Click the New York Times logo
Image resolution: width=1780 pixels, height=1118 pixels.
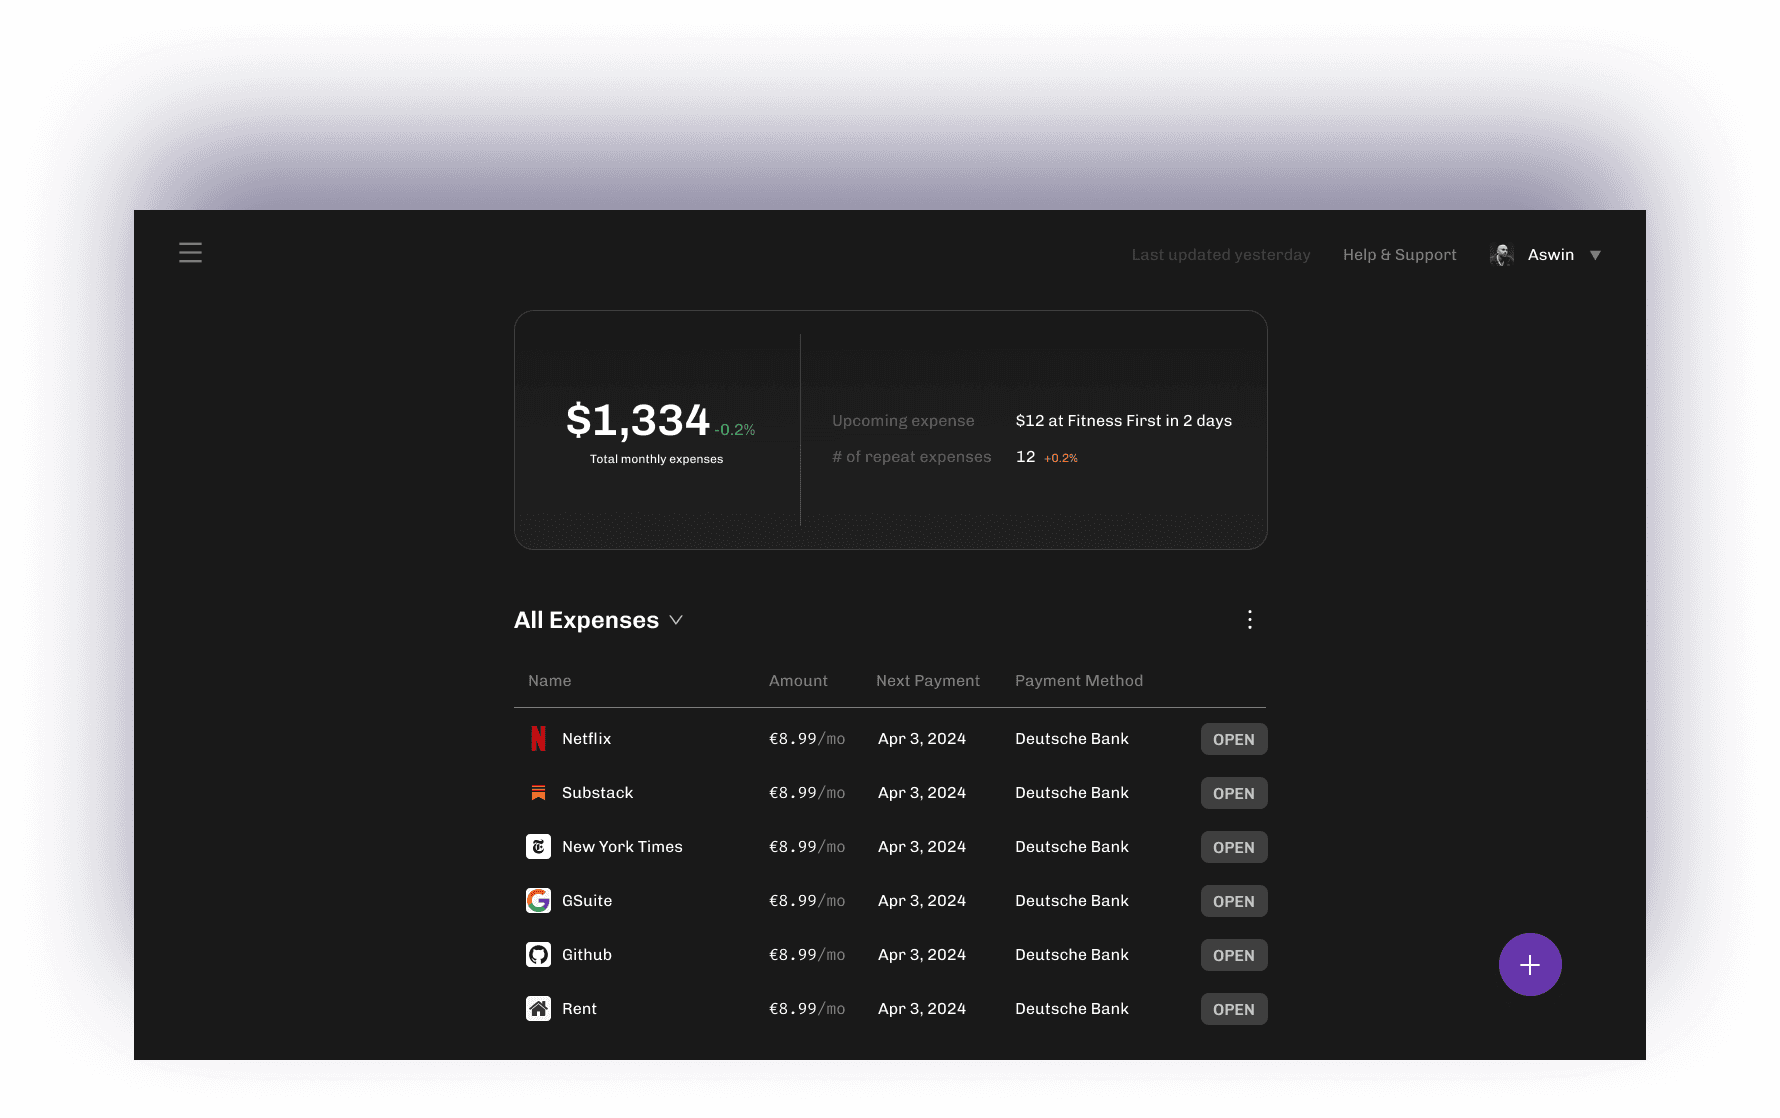coord(538,846)
